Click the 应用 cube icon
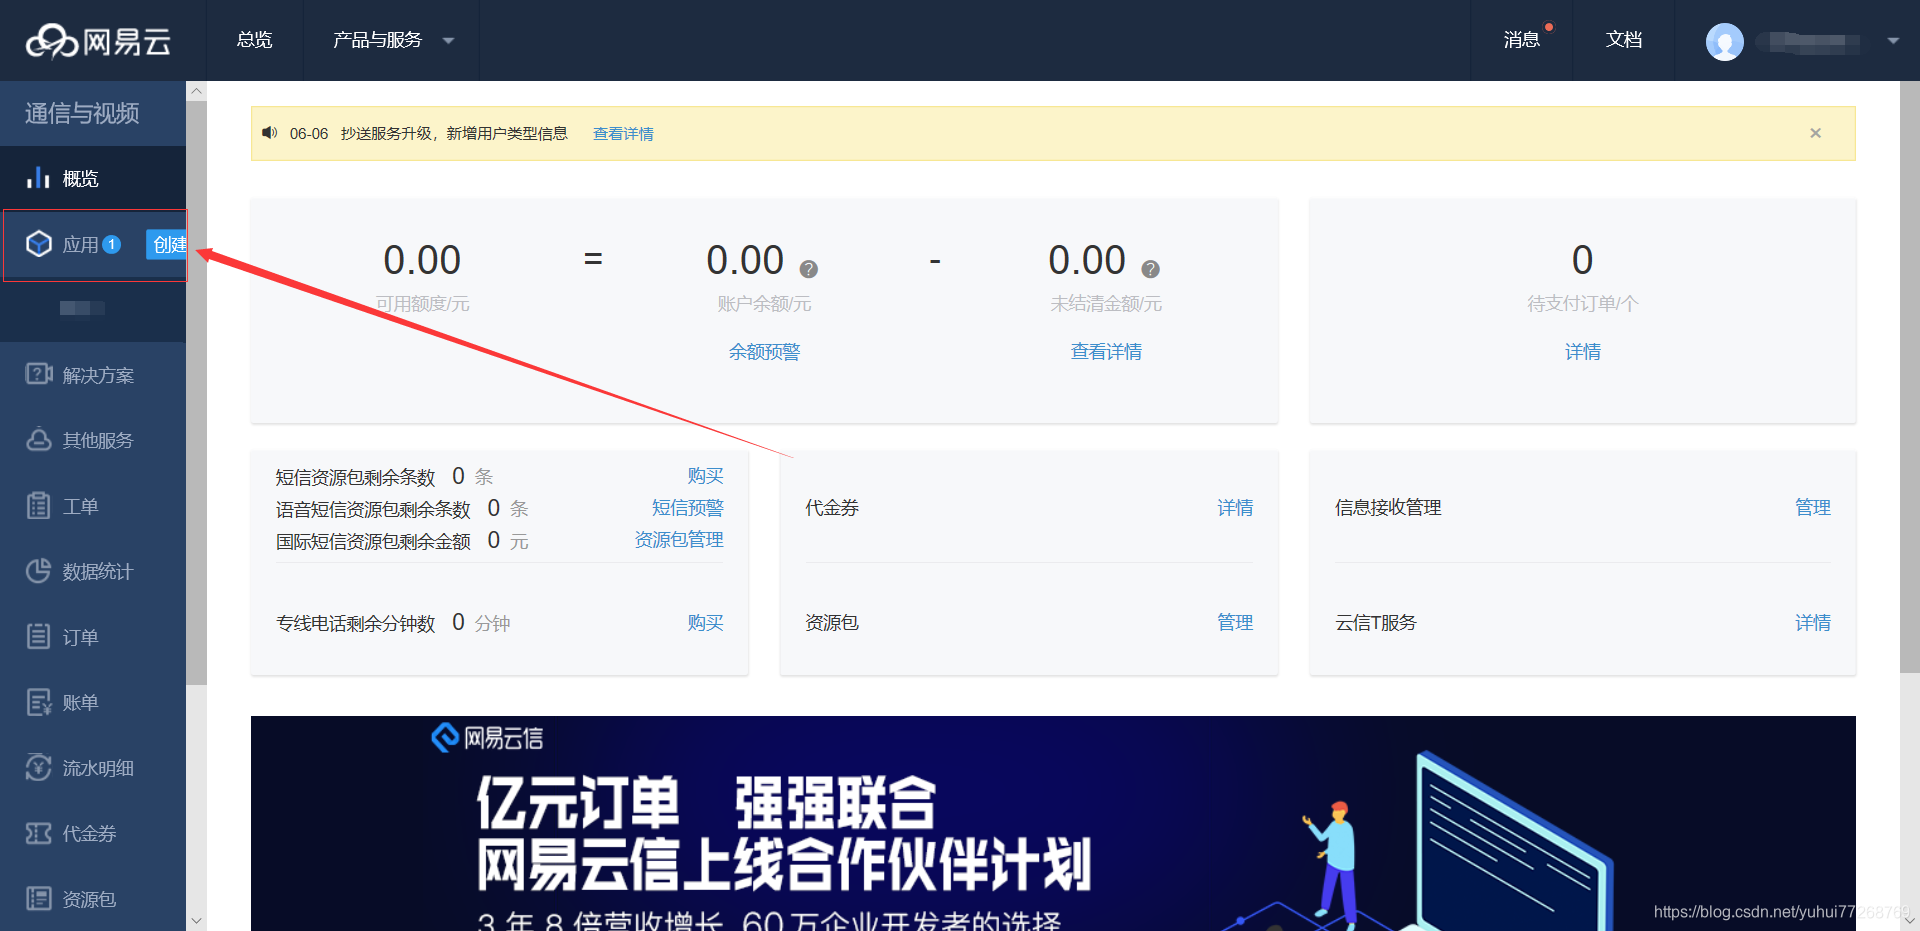Viewport: 1920px width, 931px height. point(39,244)
